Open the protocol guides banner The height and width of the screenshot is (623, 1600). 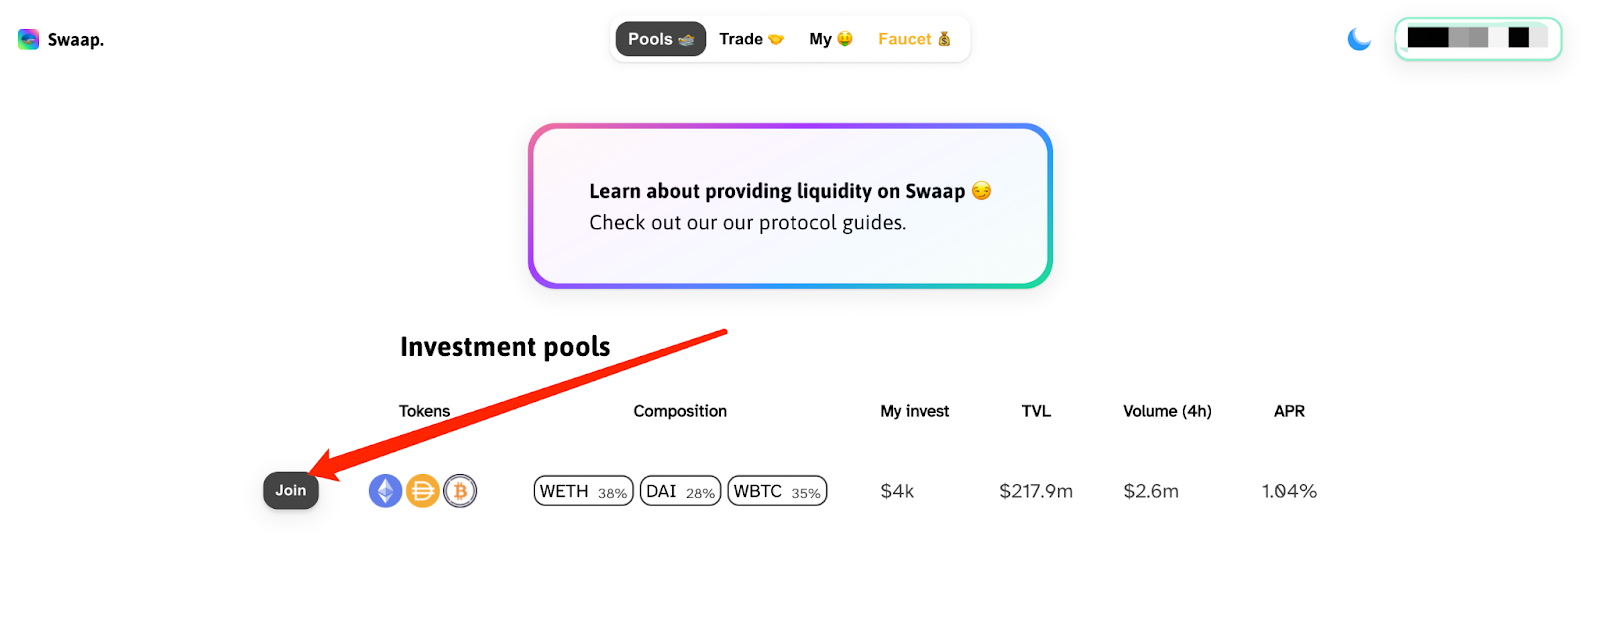(x=790, y=206)
